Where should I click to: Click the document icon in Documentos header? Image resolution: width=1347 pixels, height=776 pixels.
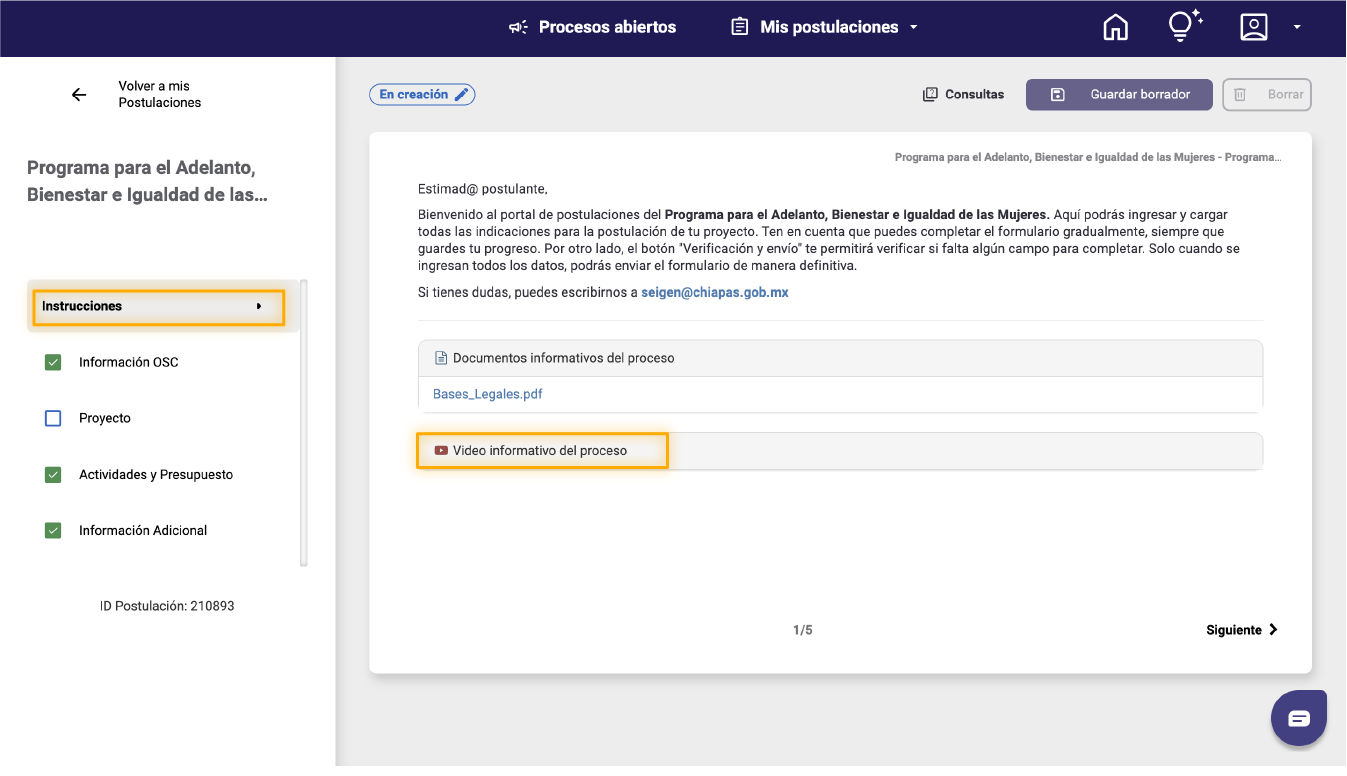coord(441,358)
